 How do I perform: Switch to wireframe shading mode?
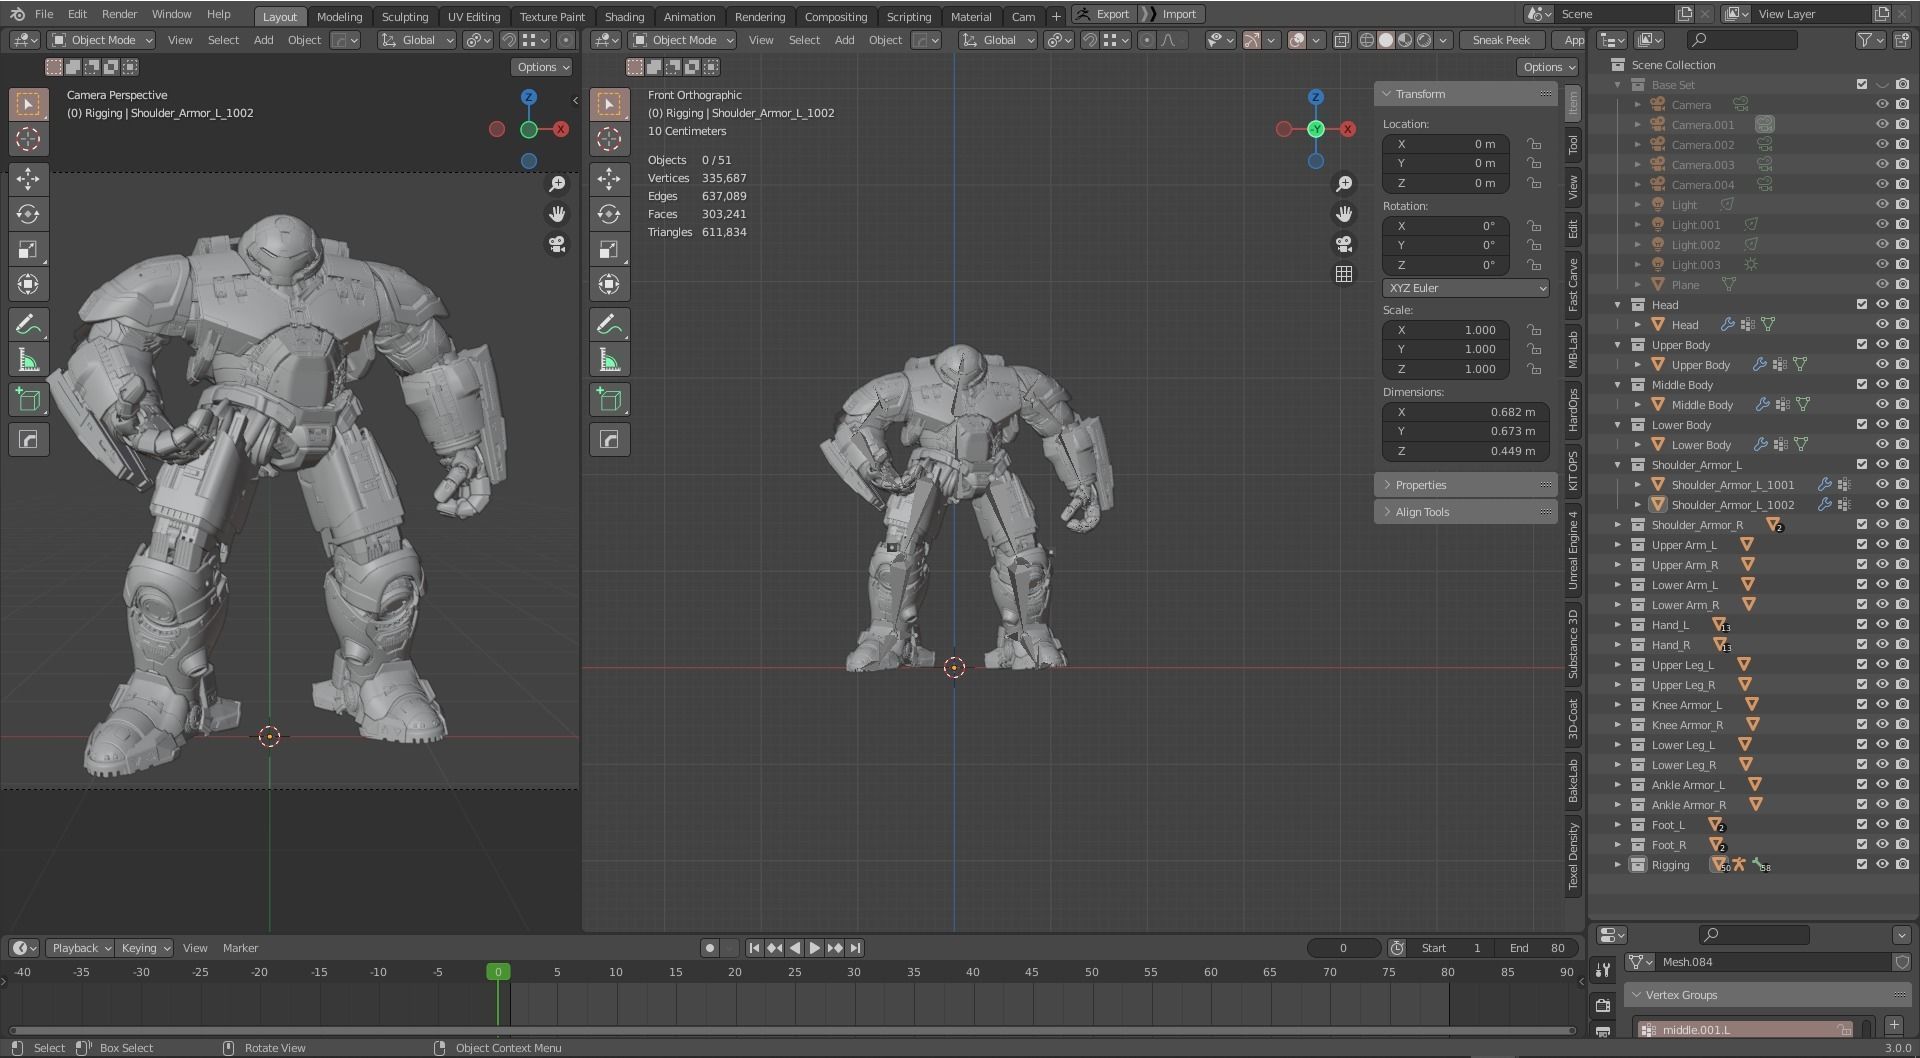[x=1366, y=40]
